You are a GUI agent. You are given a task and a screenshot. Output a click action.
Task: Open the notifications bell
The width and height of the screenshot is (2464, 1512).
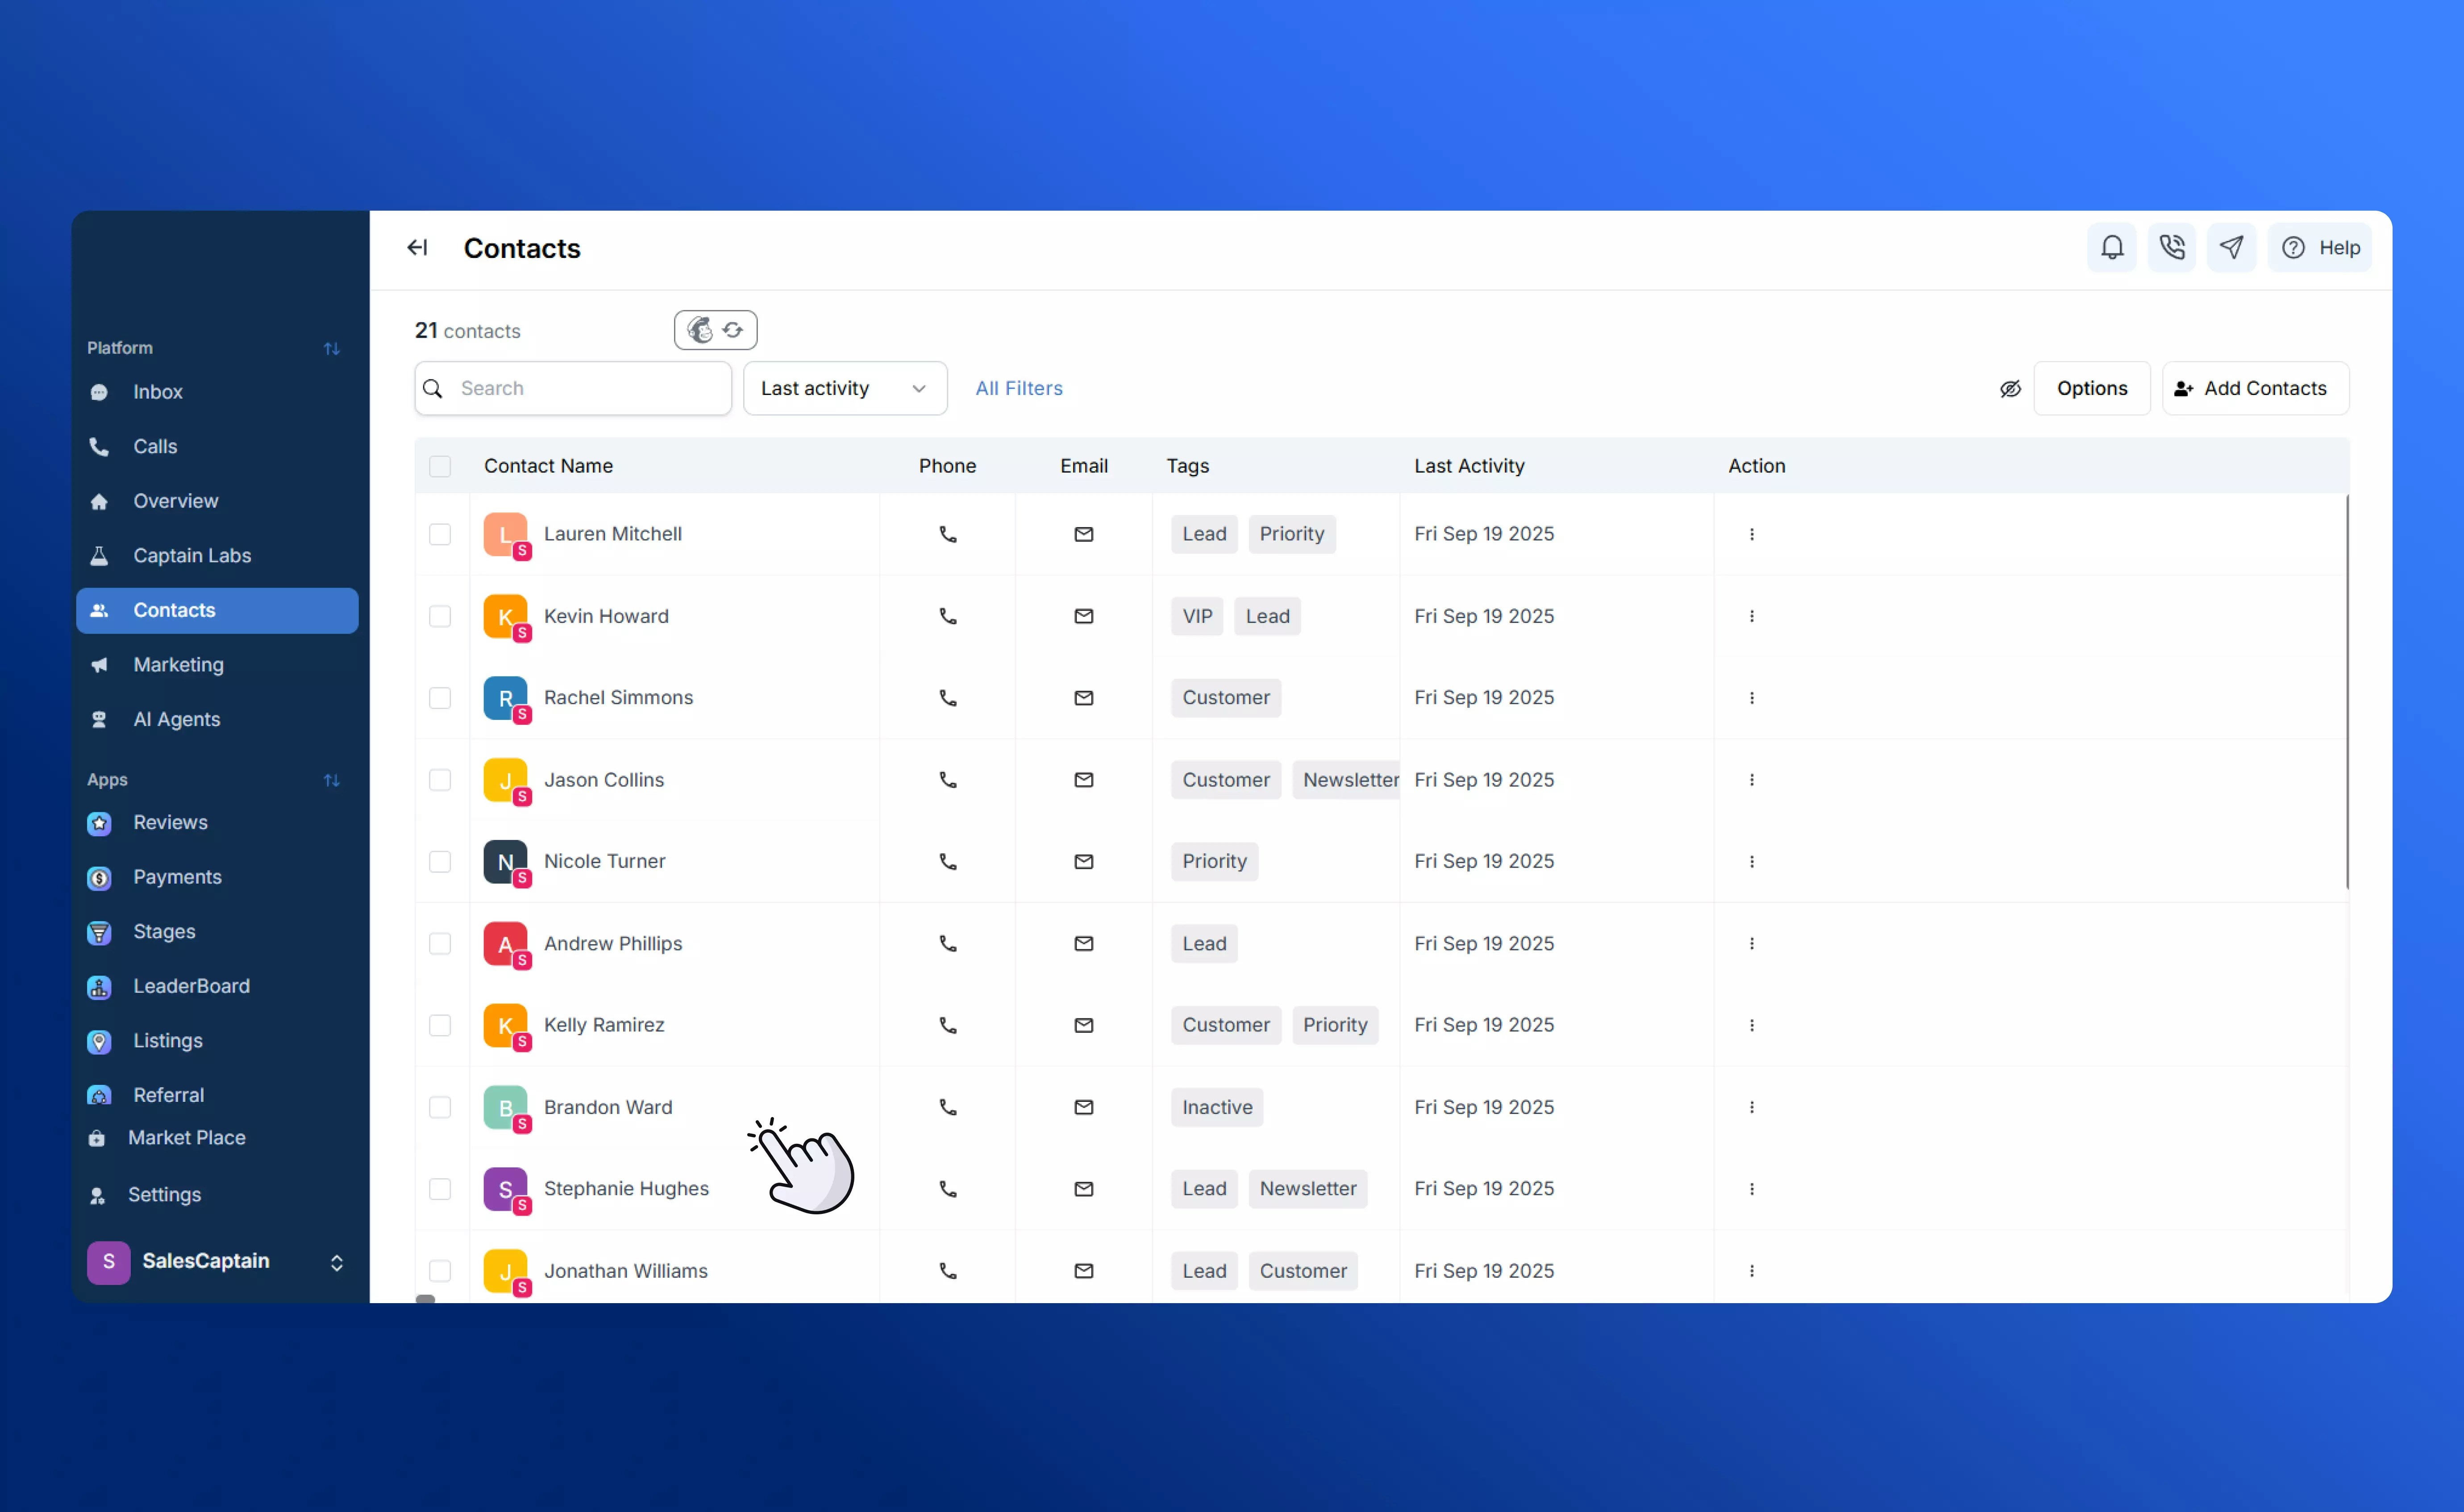[x=2111, y=247]
